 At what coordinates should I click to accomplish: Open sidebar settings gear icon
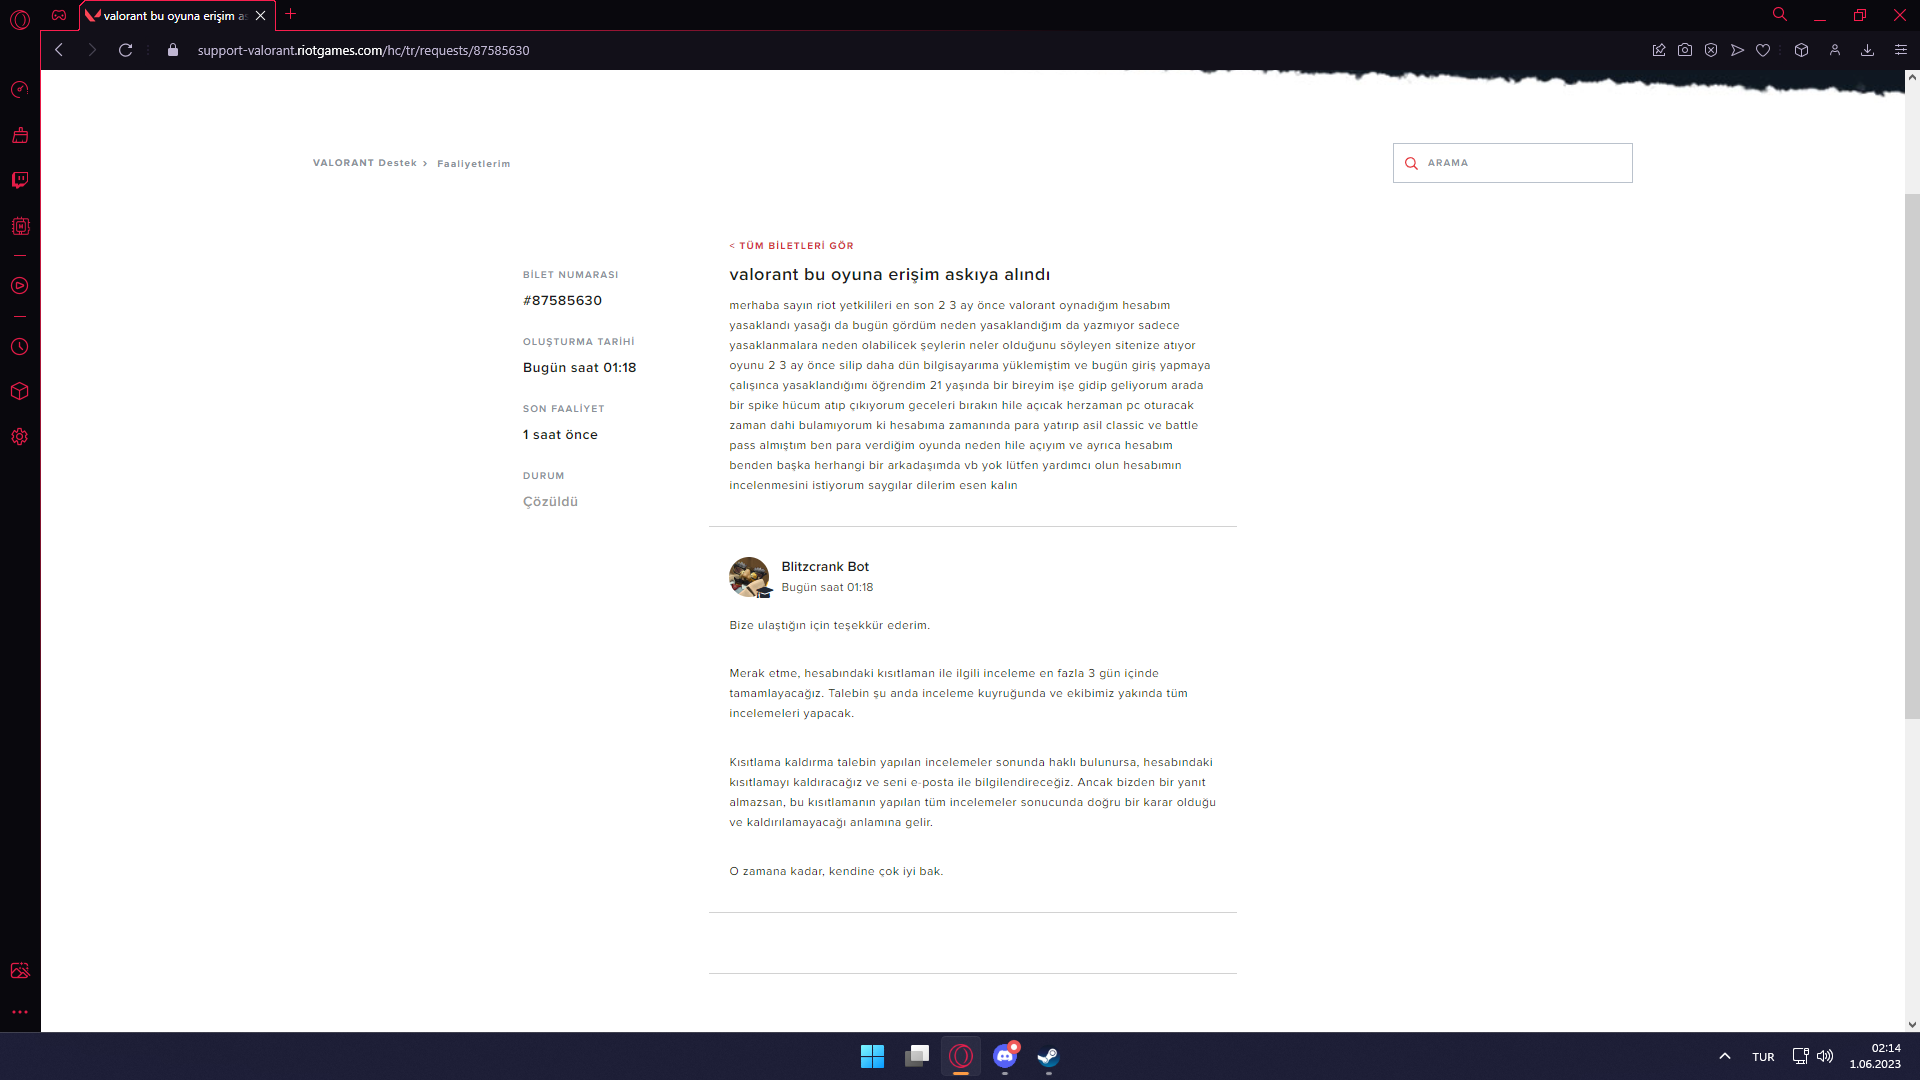20,437
